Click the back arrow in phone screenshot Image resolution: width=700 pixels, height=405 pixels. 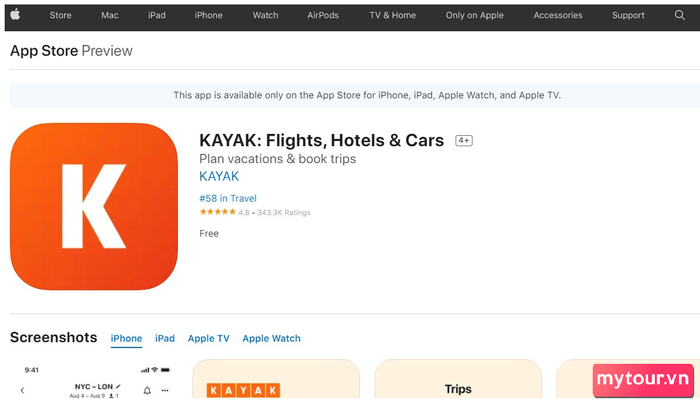tap(22, 391)
